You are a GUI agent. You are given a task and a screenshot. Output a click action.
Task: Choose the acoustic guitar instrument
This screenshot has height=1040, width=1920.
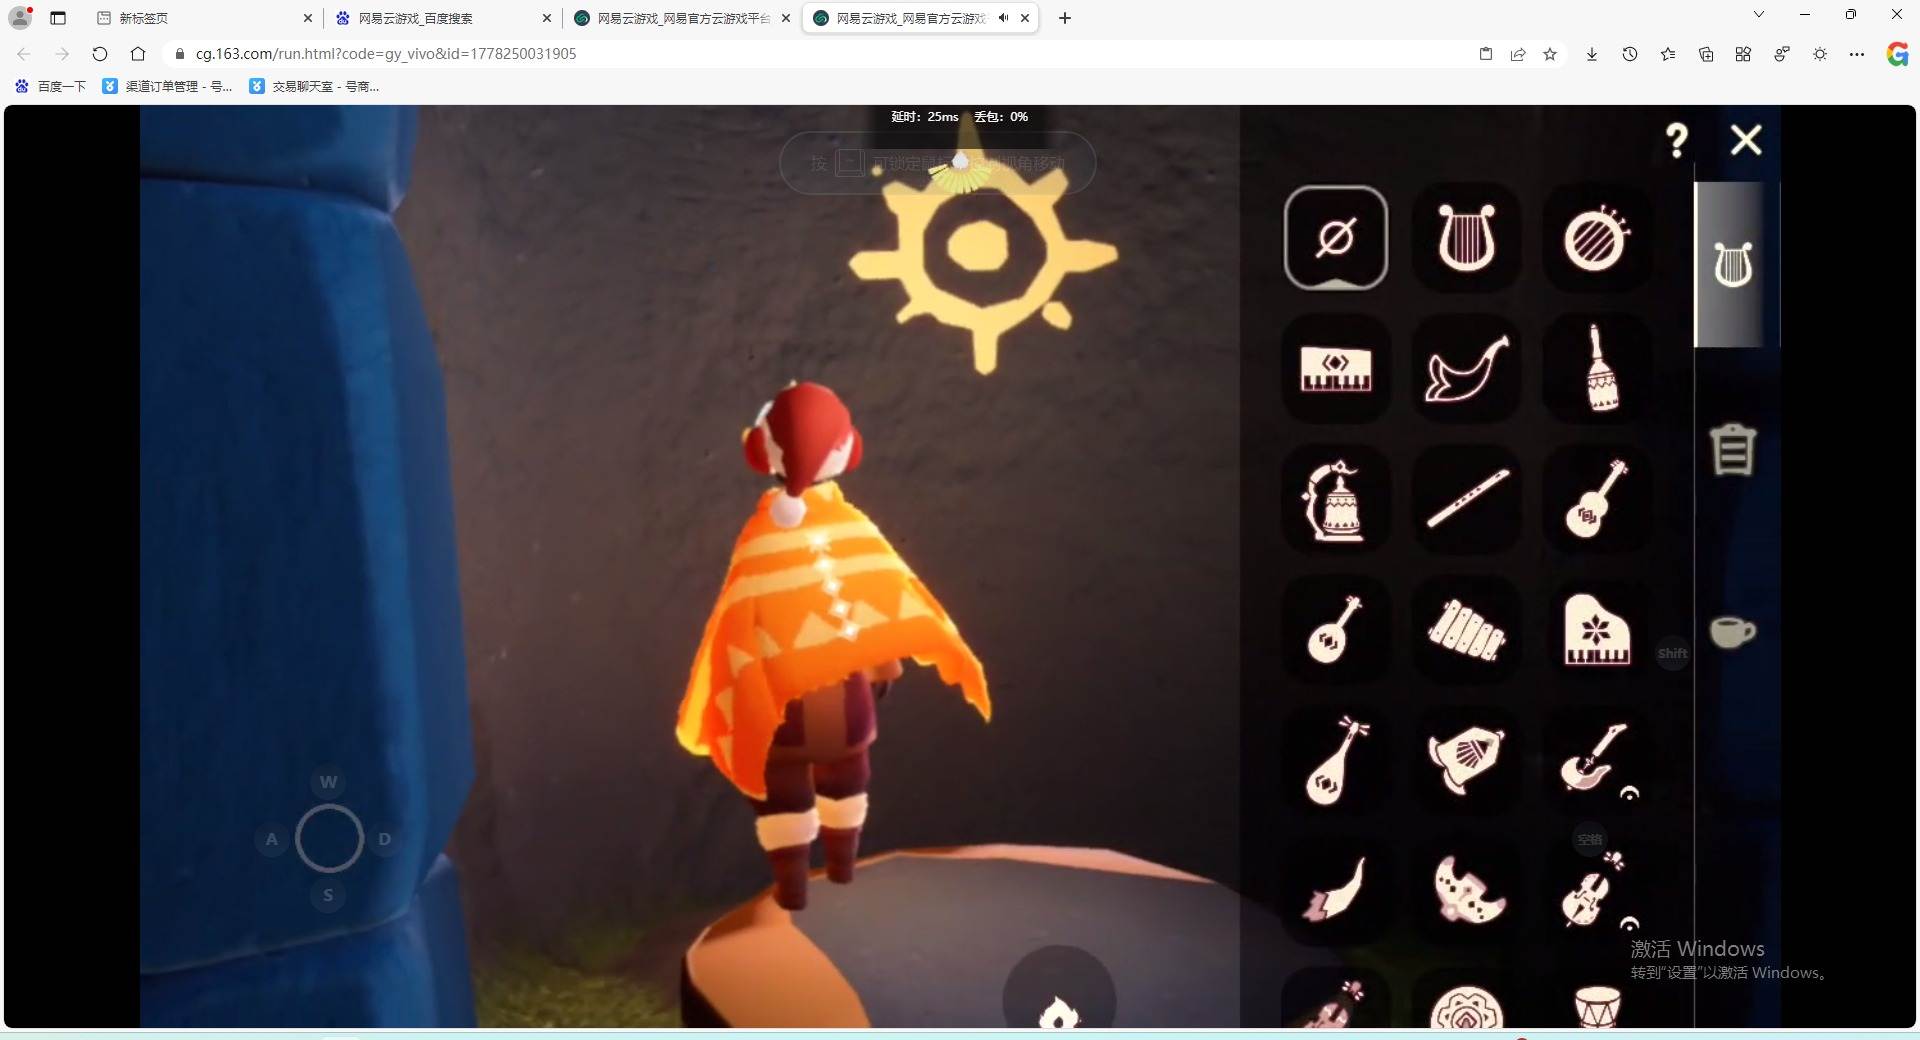(1596, 499)
